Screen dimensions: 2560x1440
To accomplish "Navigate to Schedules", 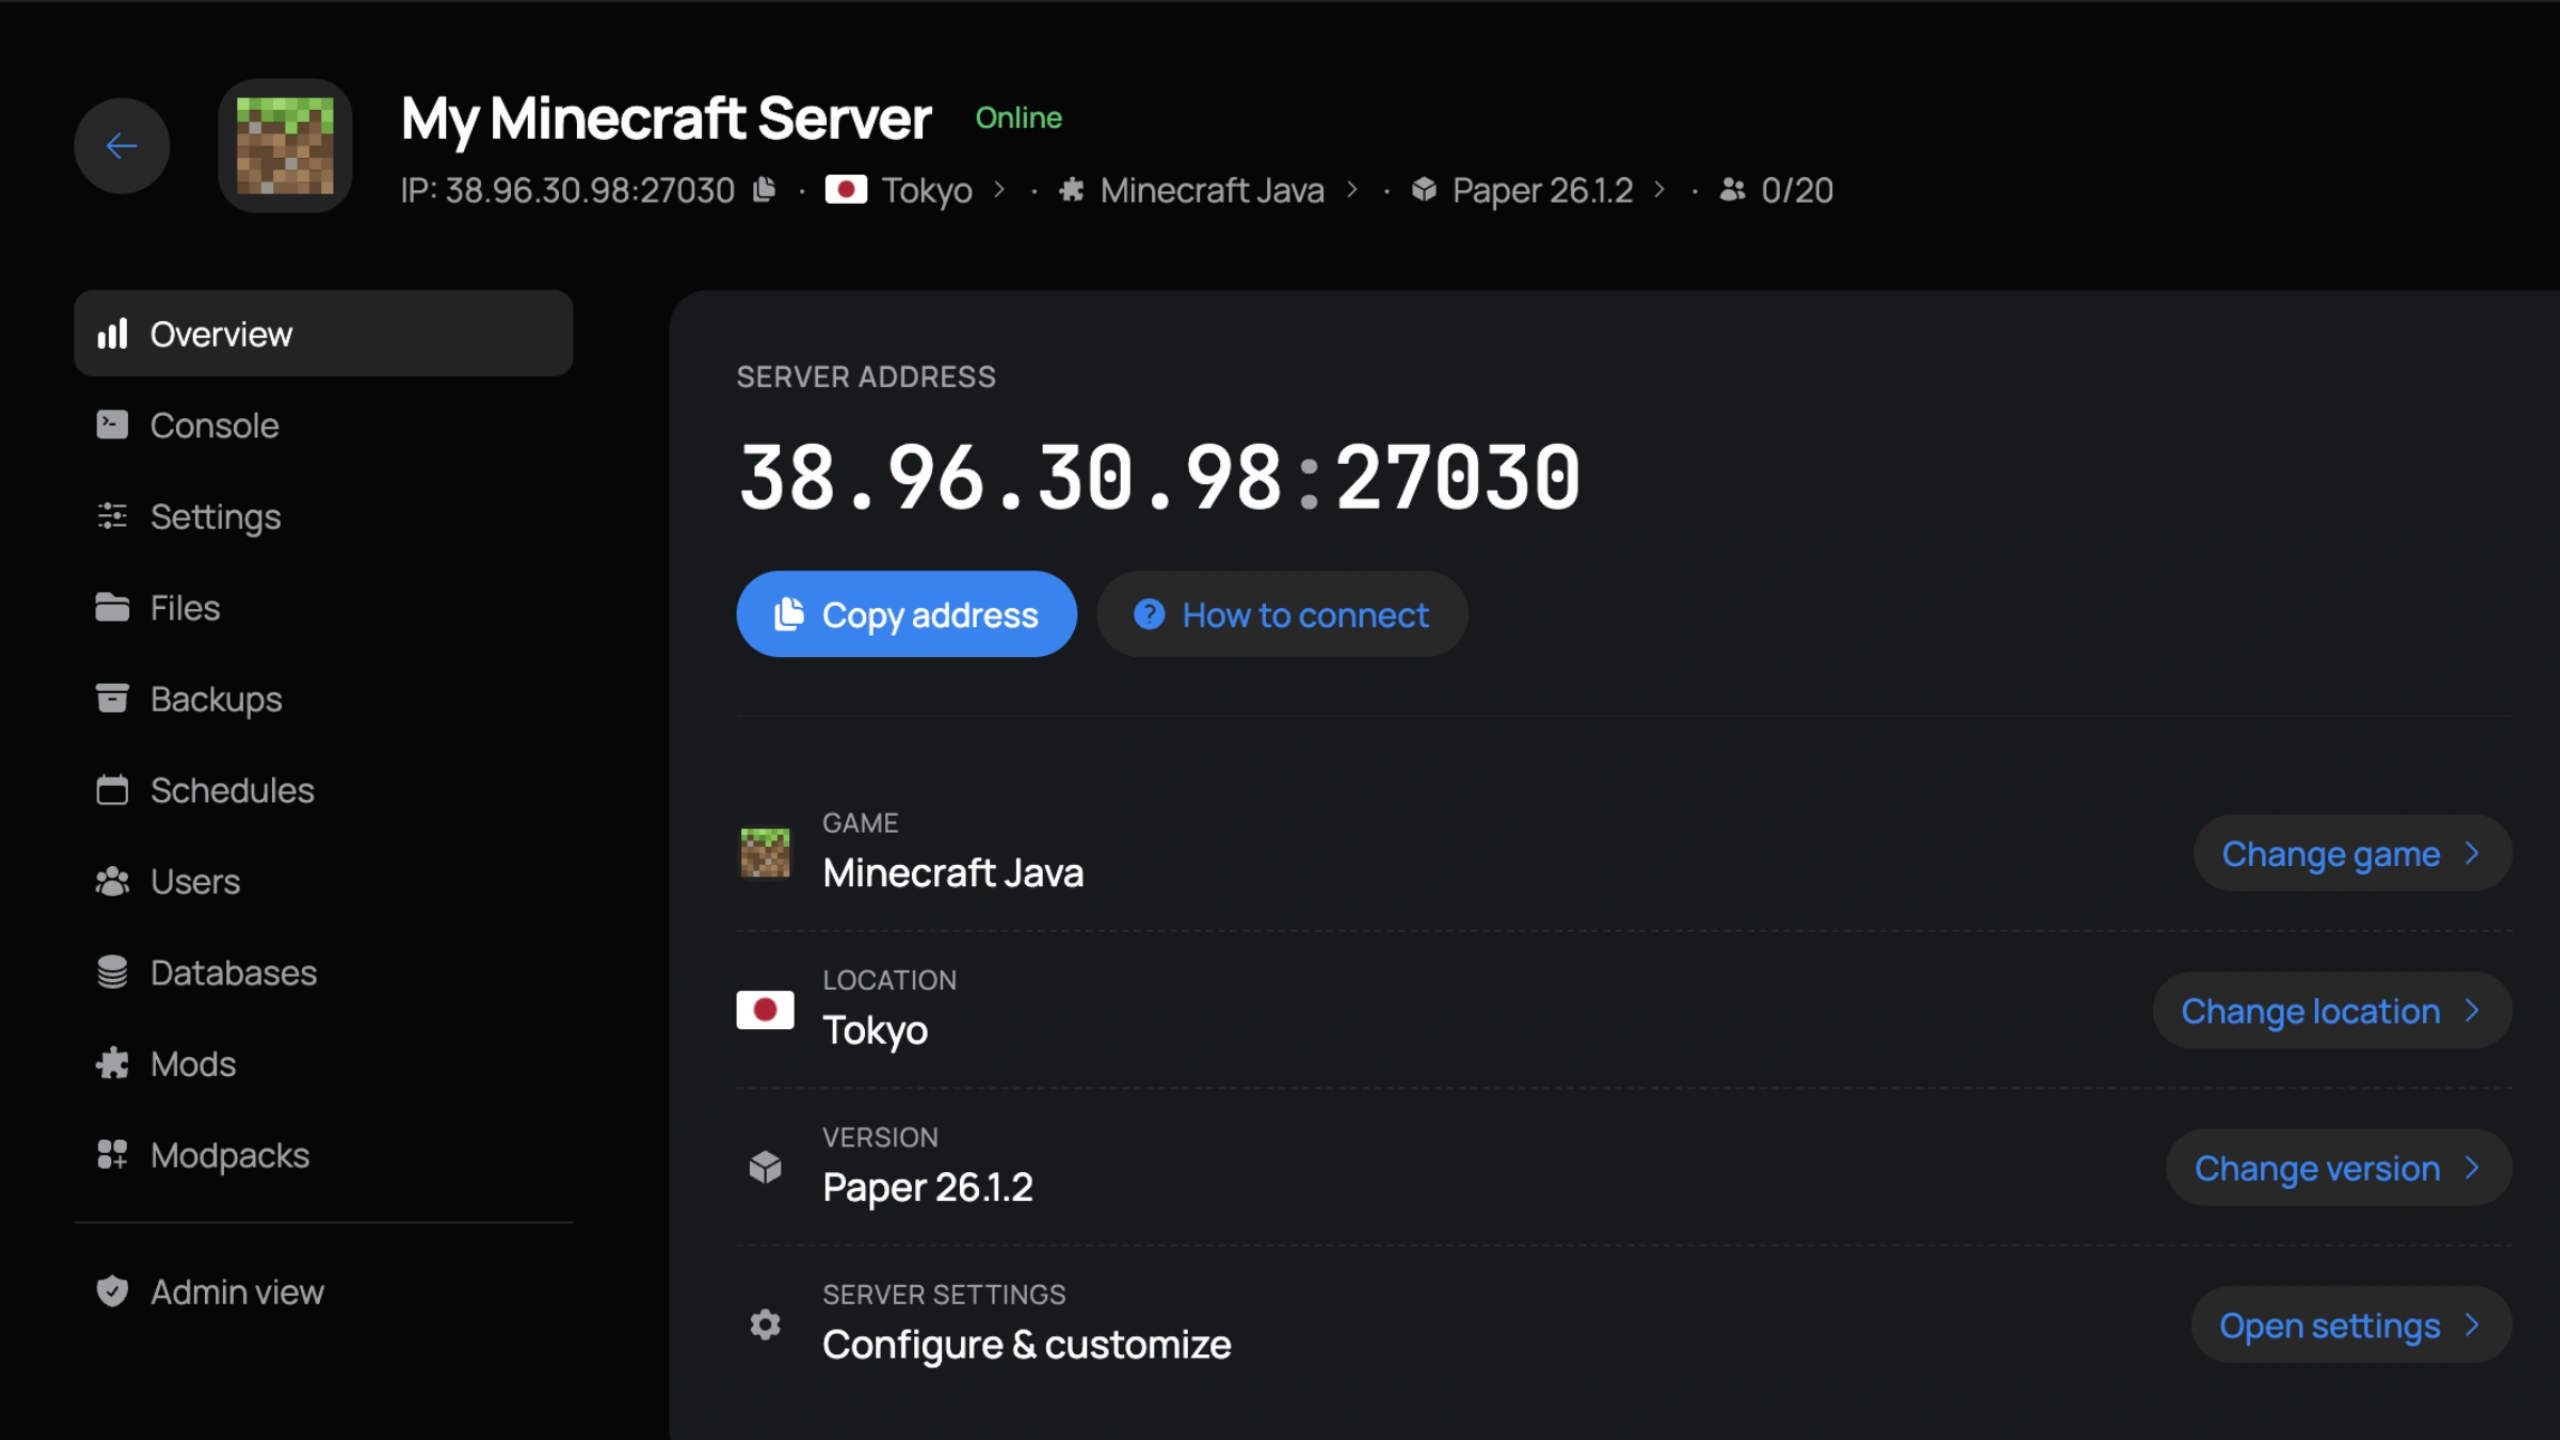I will (x=323, y=790).
